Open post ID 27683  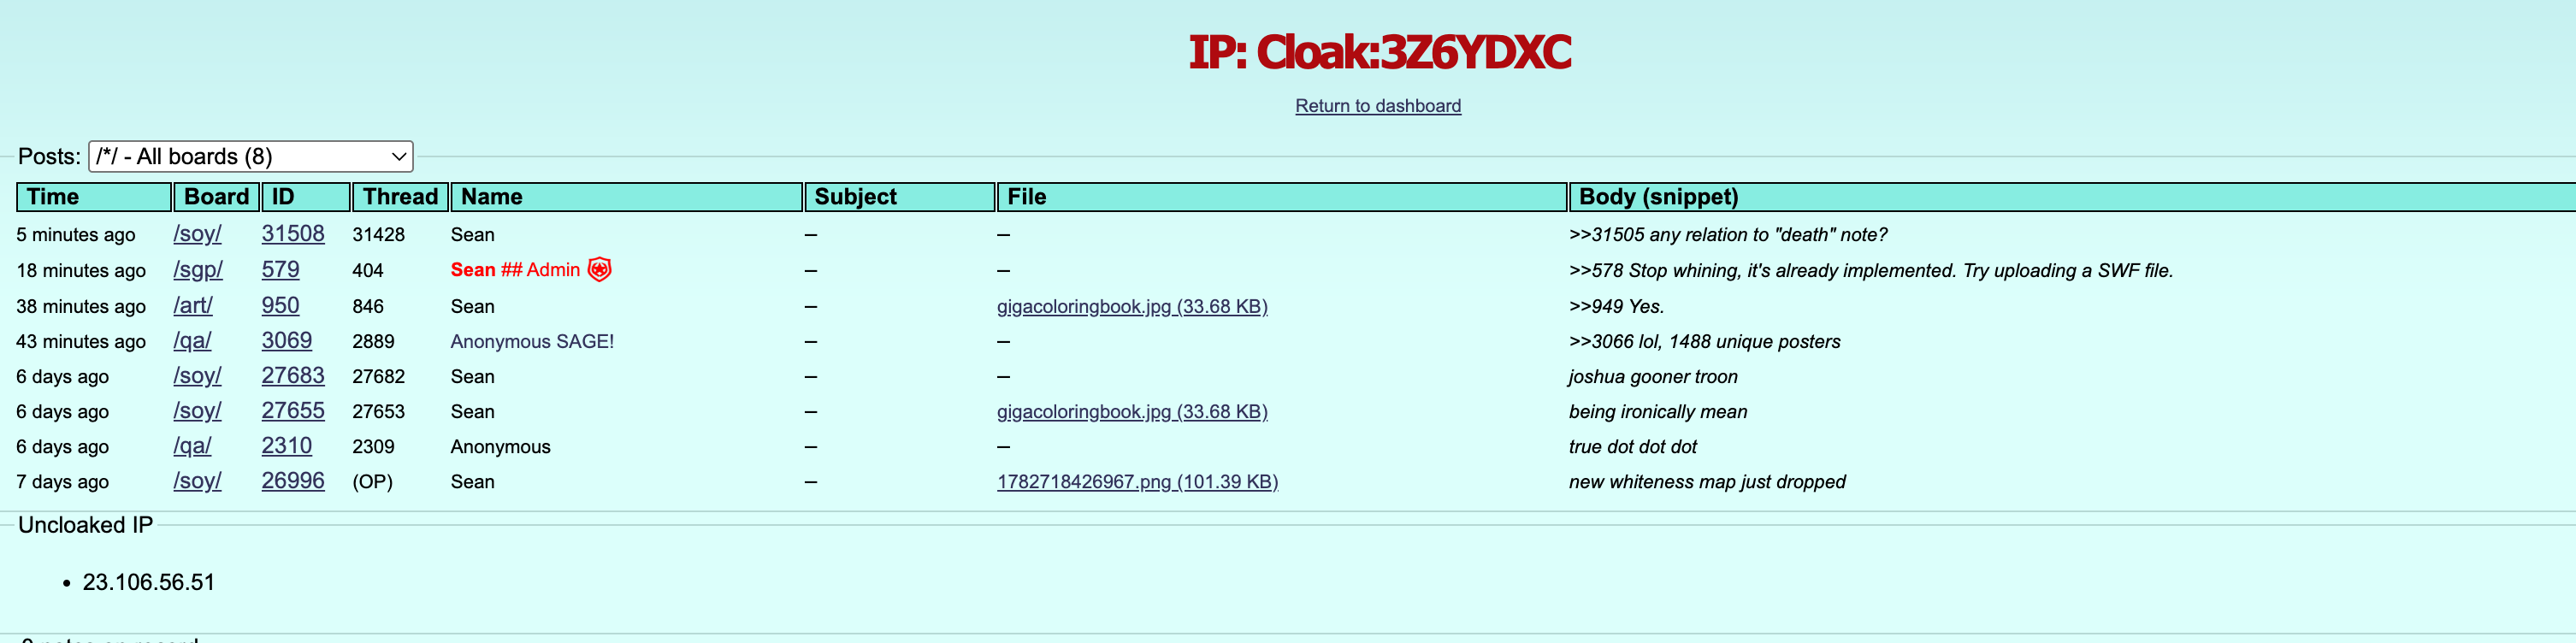(293, 376)
